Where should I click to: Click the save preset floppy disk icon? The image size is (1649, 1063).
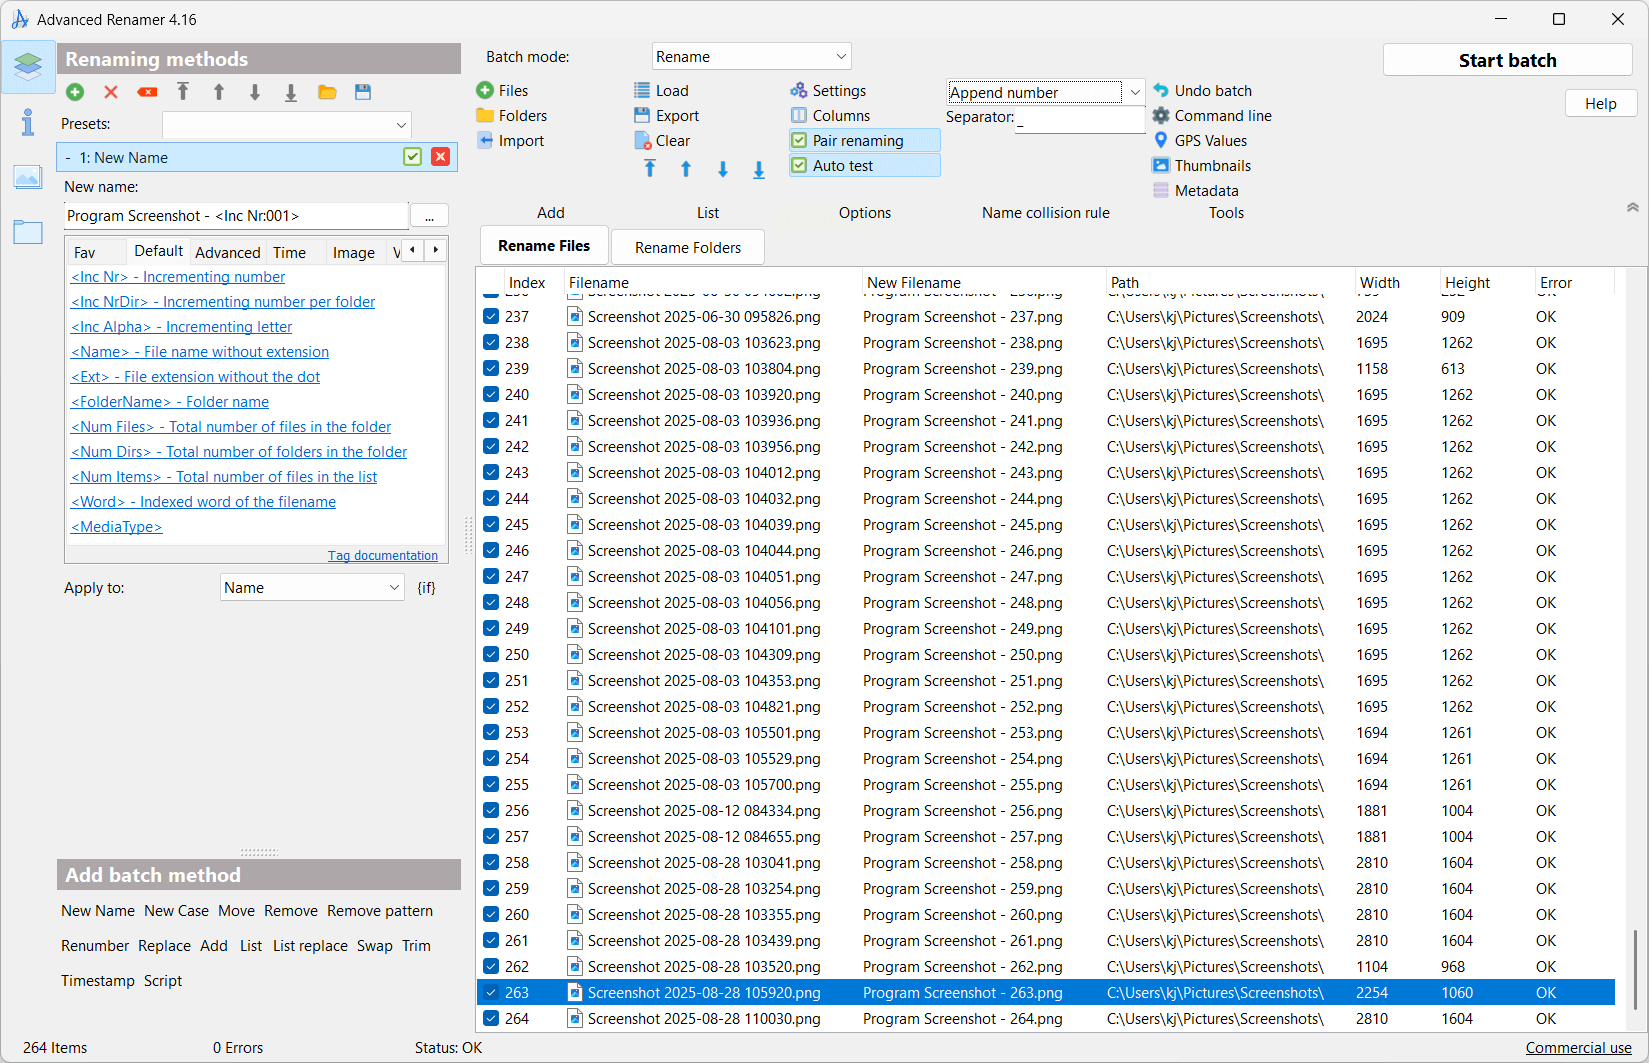point(363,92)
